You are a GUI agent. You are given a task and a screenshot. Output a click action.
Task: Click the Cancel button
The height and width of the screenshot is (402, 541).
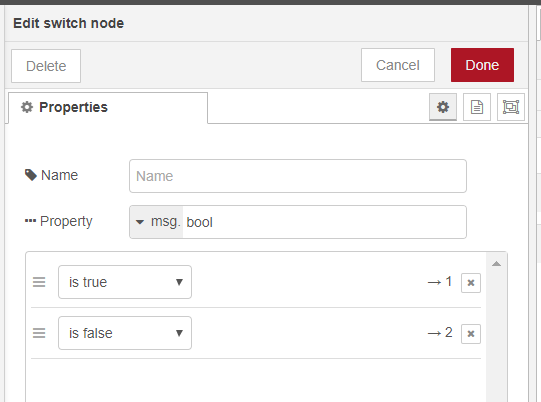point(398,65)
